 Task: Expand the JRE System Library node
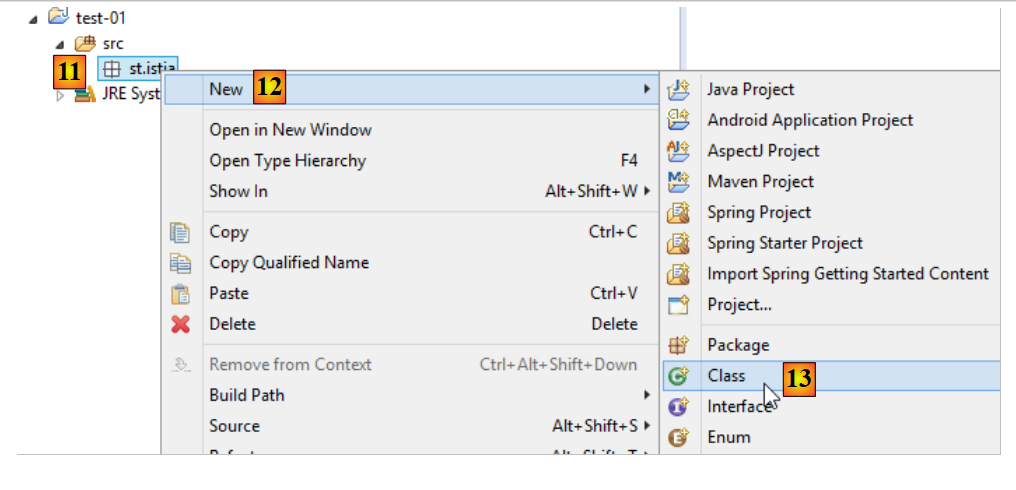[x=59, y=95]
